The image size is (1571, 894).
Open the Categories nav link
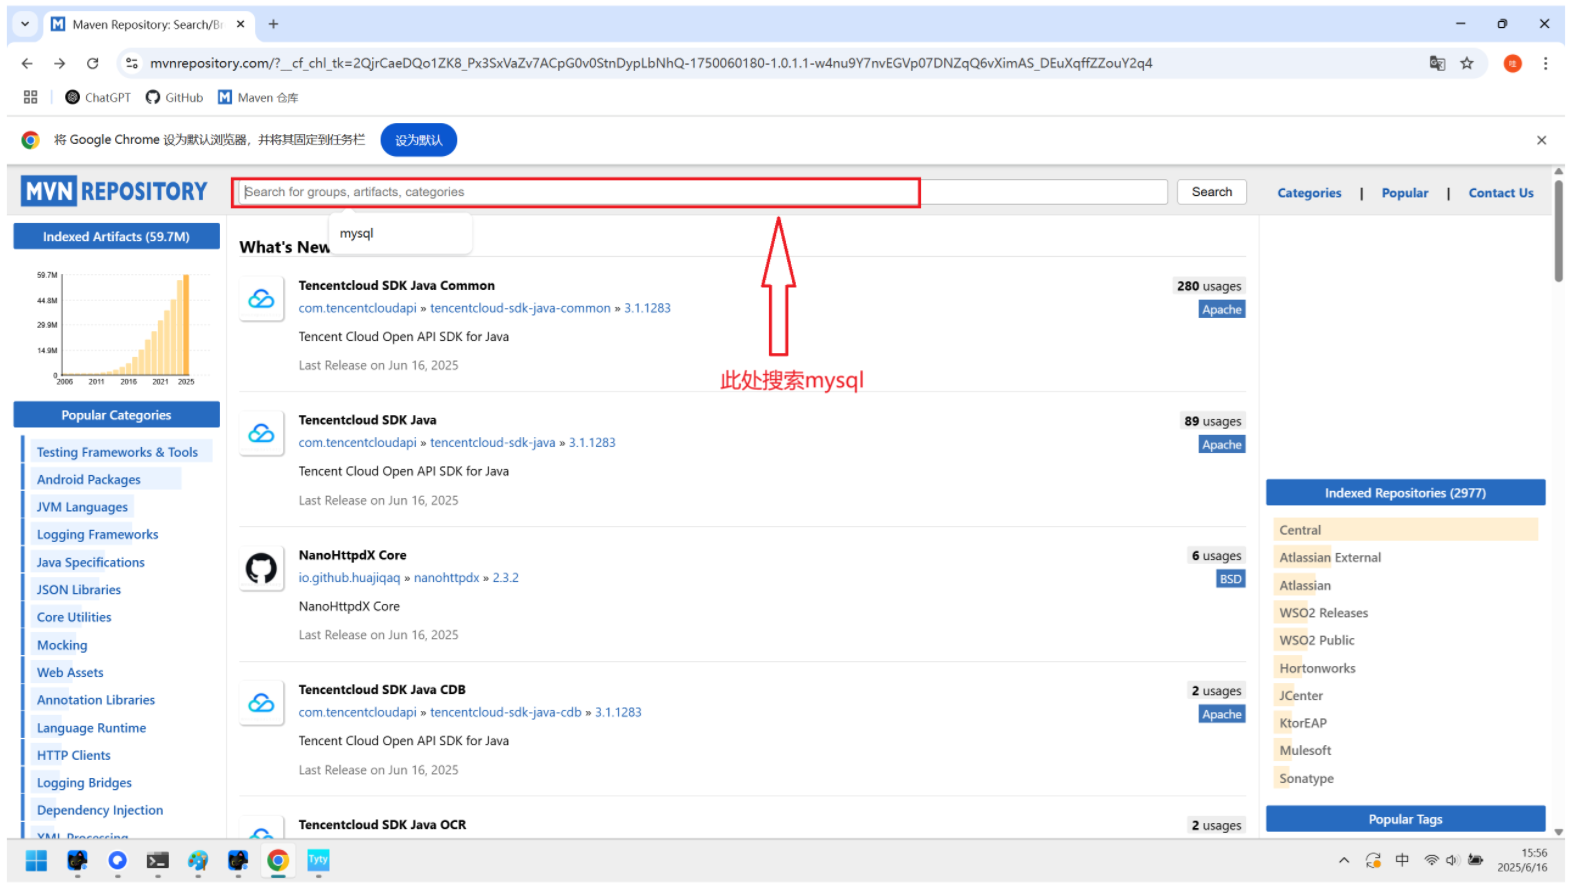pyautogui.click(x=1309, y=193)
